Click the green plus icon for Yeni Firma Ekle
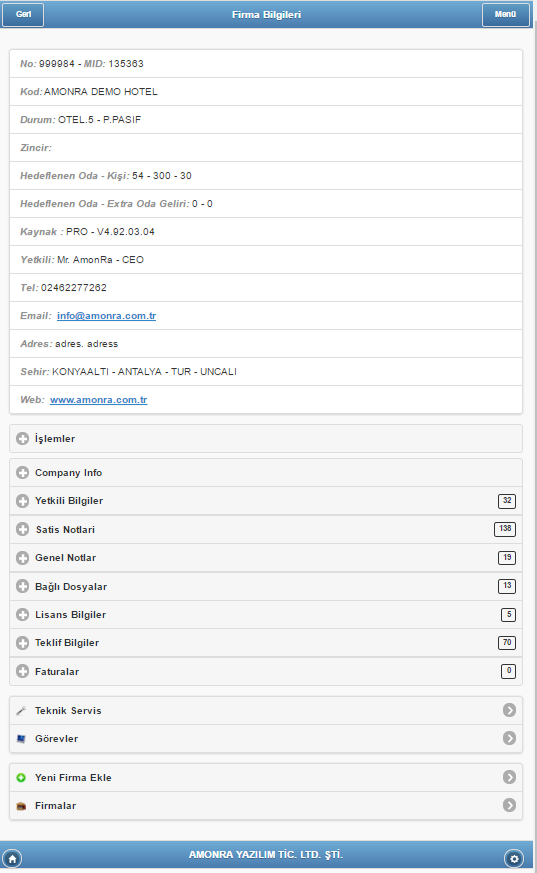This screenshot has width=537, height=873. click(x=21, y=778)
